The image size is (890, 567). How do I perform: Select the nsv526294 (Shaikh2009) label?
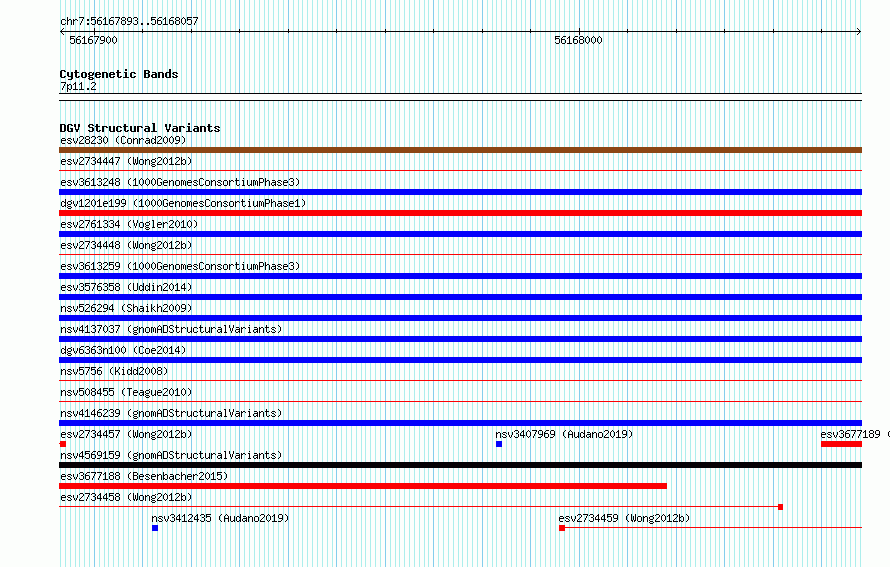coord(126,308)
